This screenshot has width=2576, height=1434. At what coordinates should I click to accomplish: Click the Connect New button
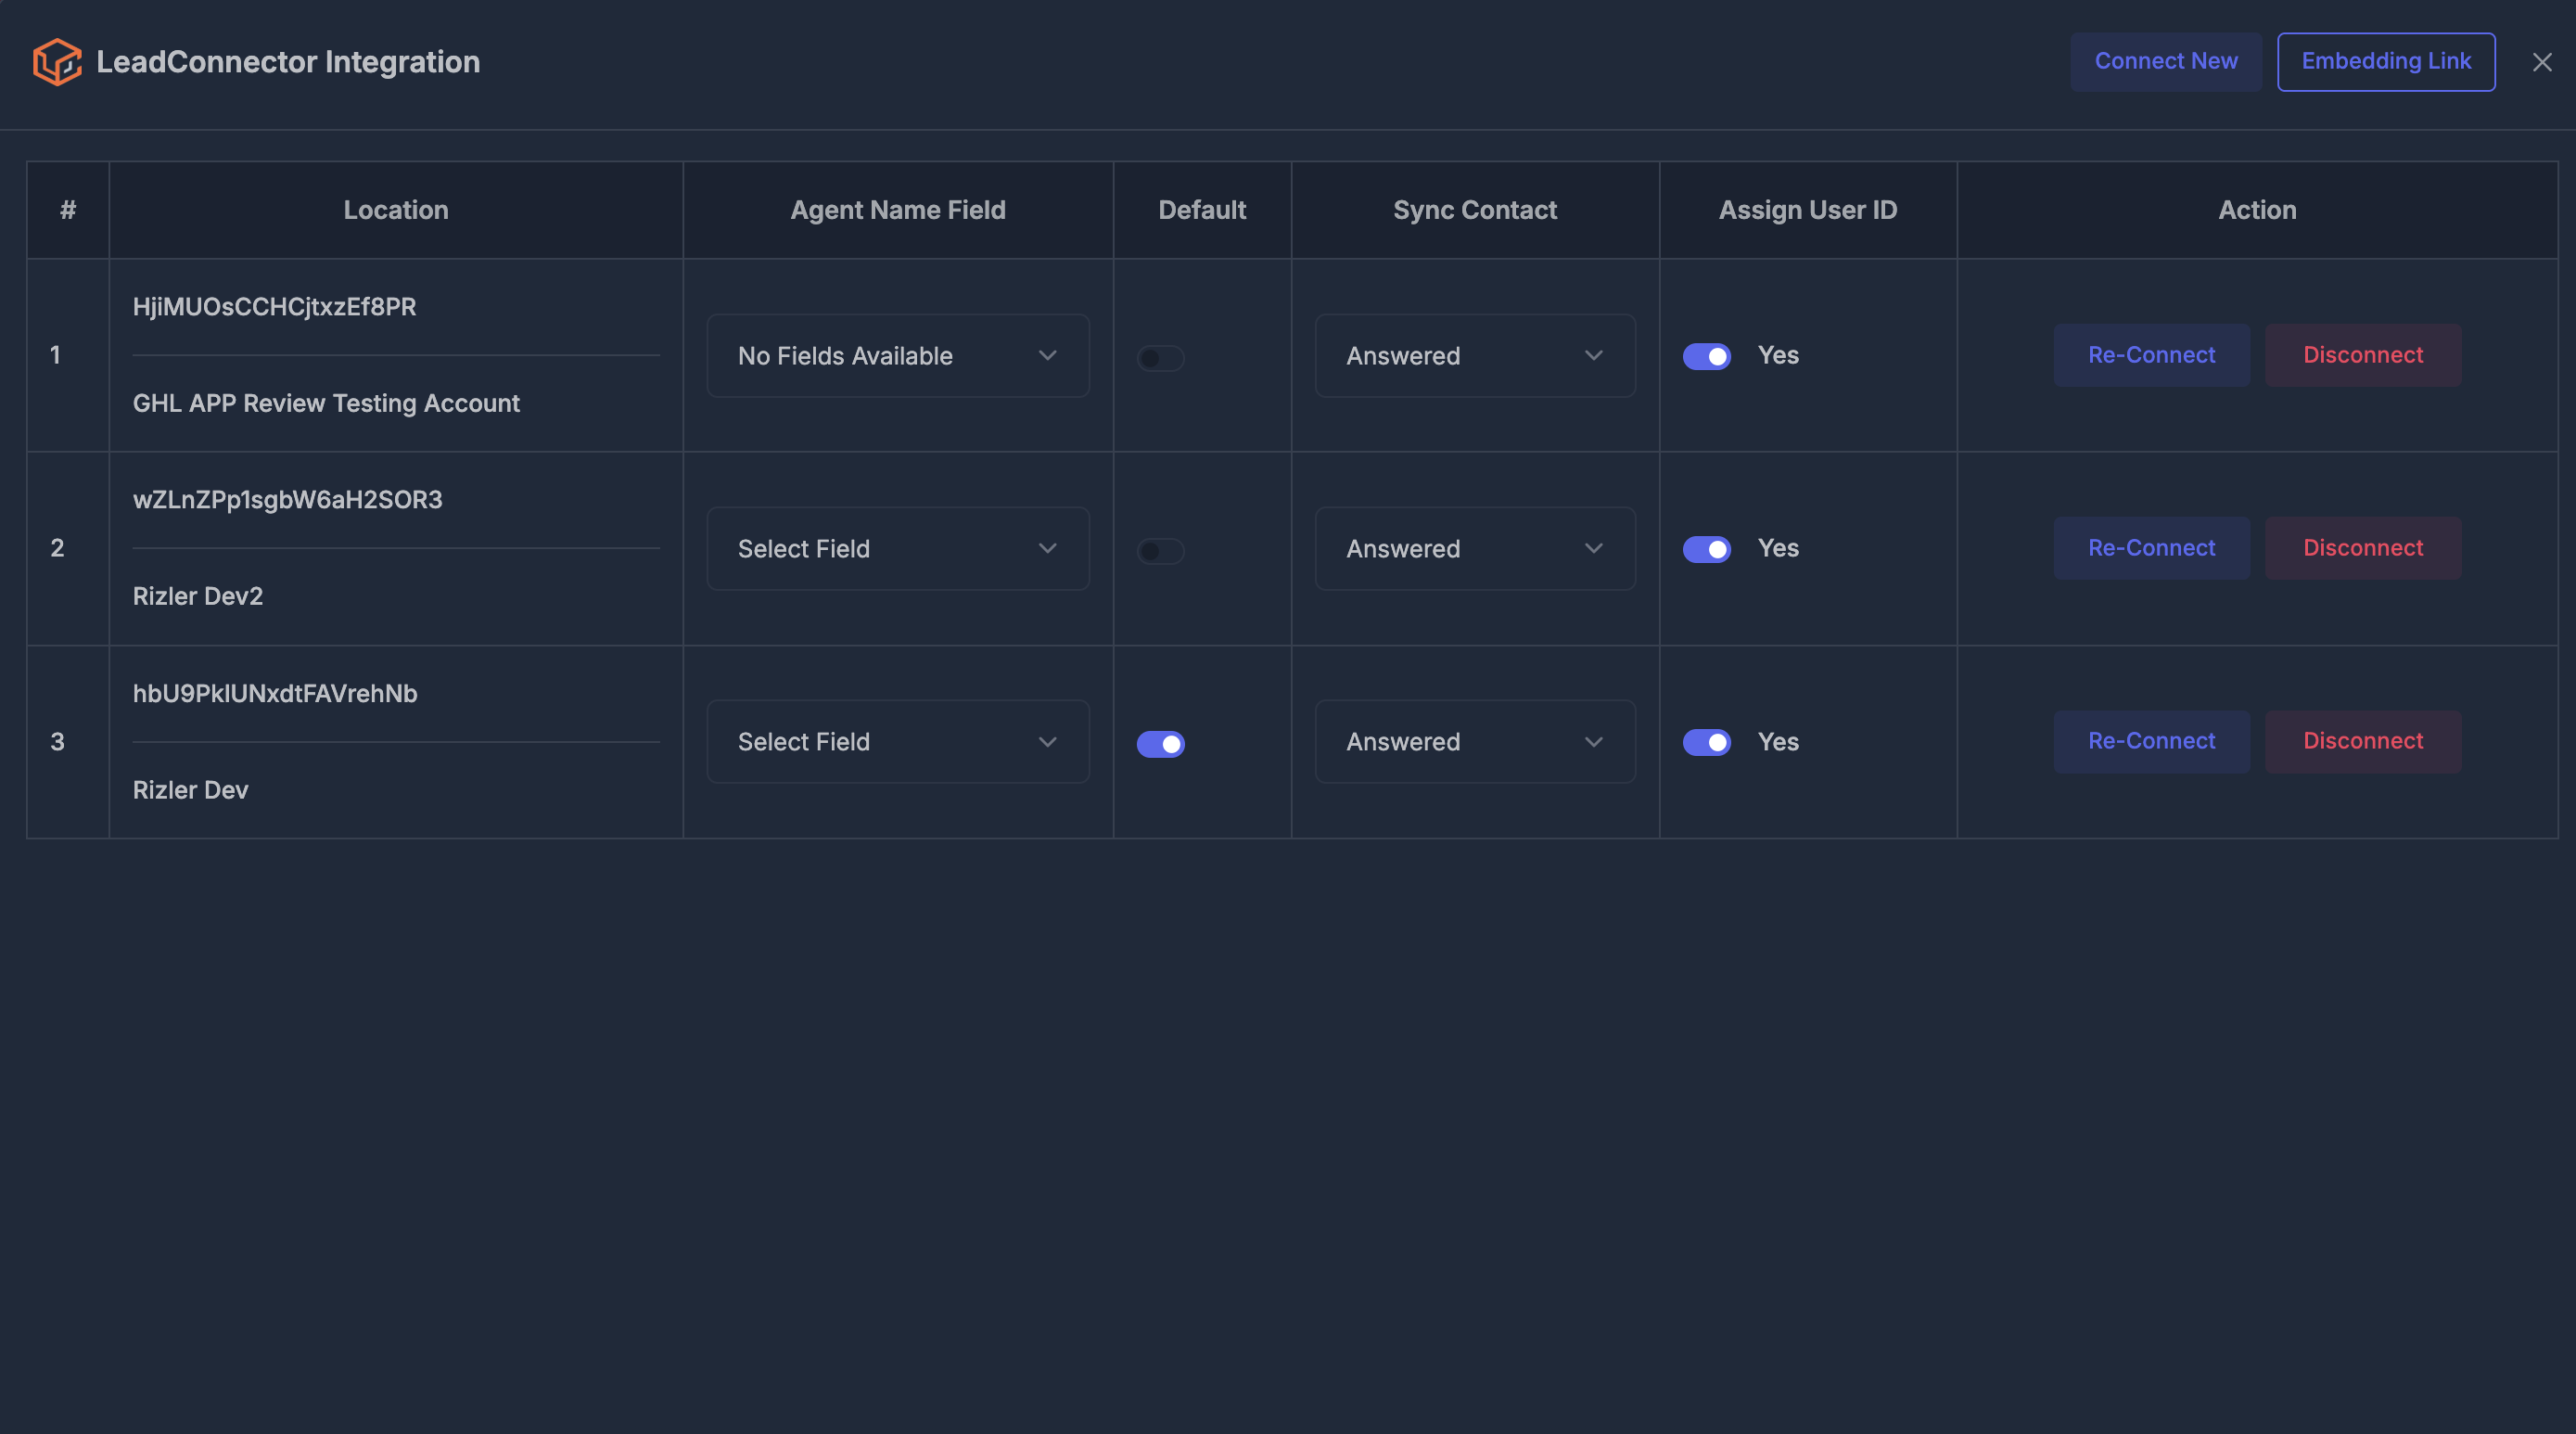(x=2166, y=62)
